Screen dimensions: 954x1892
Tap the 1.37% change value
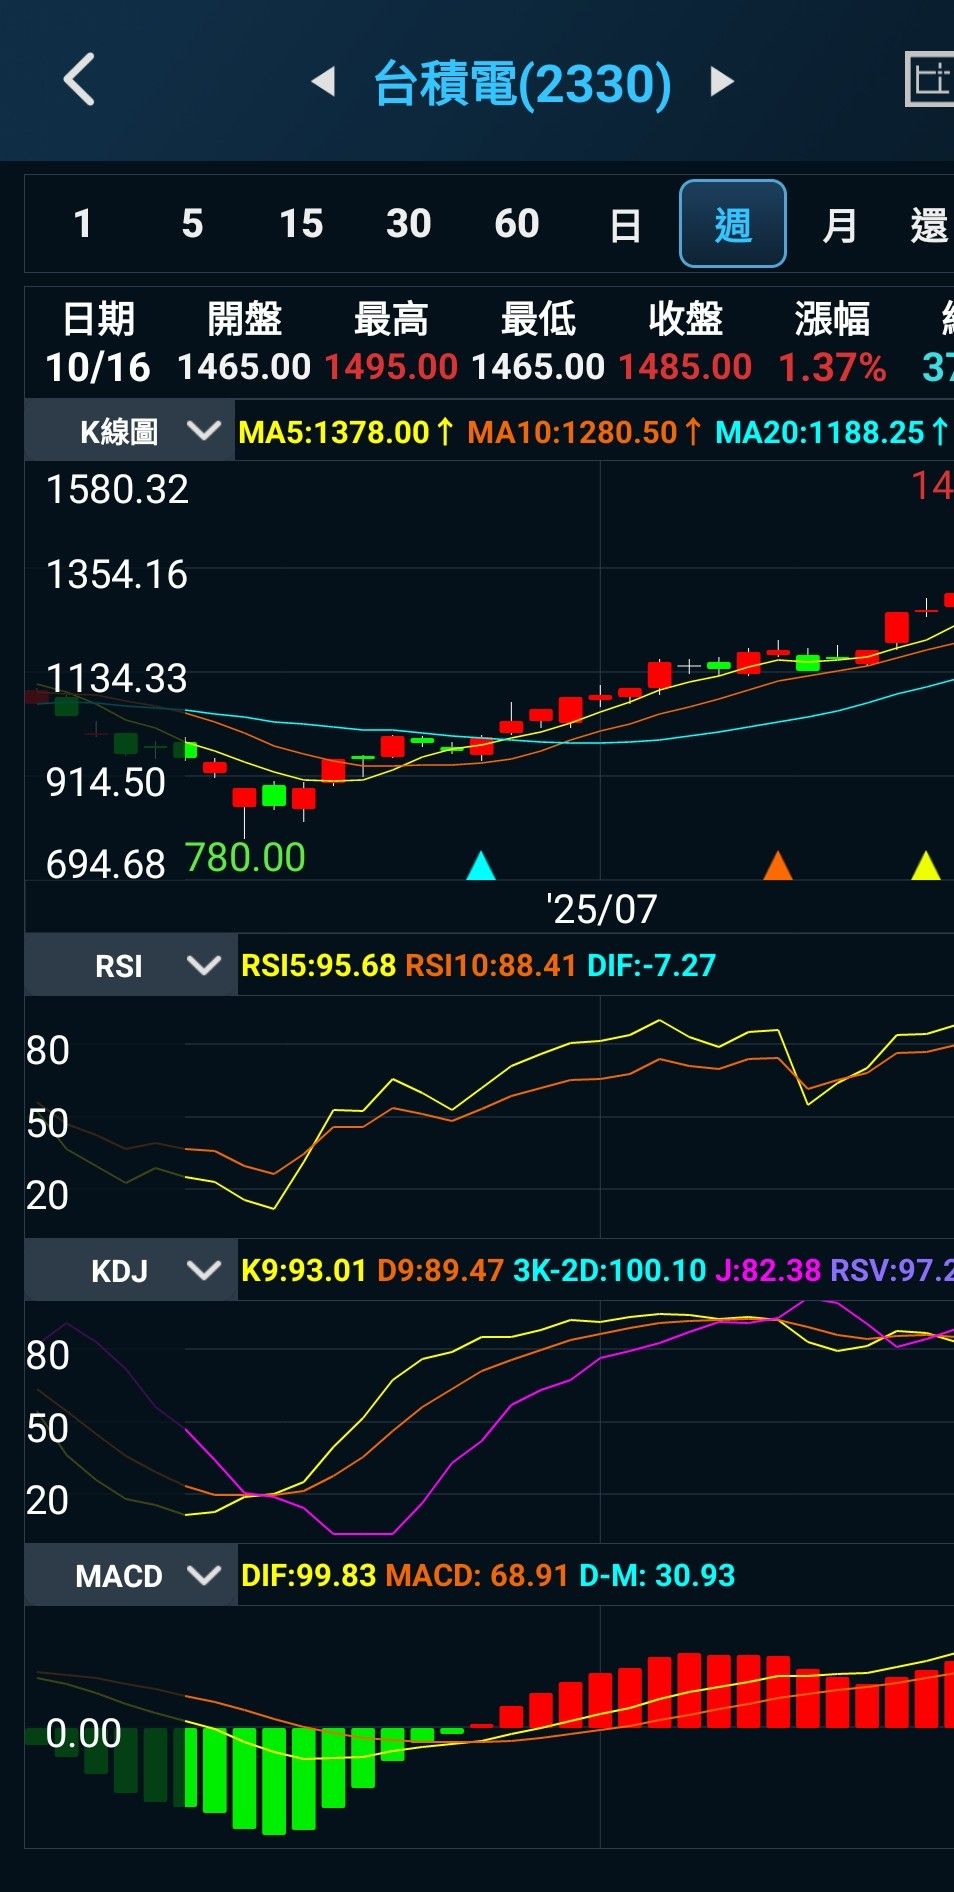coord(832,367)
